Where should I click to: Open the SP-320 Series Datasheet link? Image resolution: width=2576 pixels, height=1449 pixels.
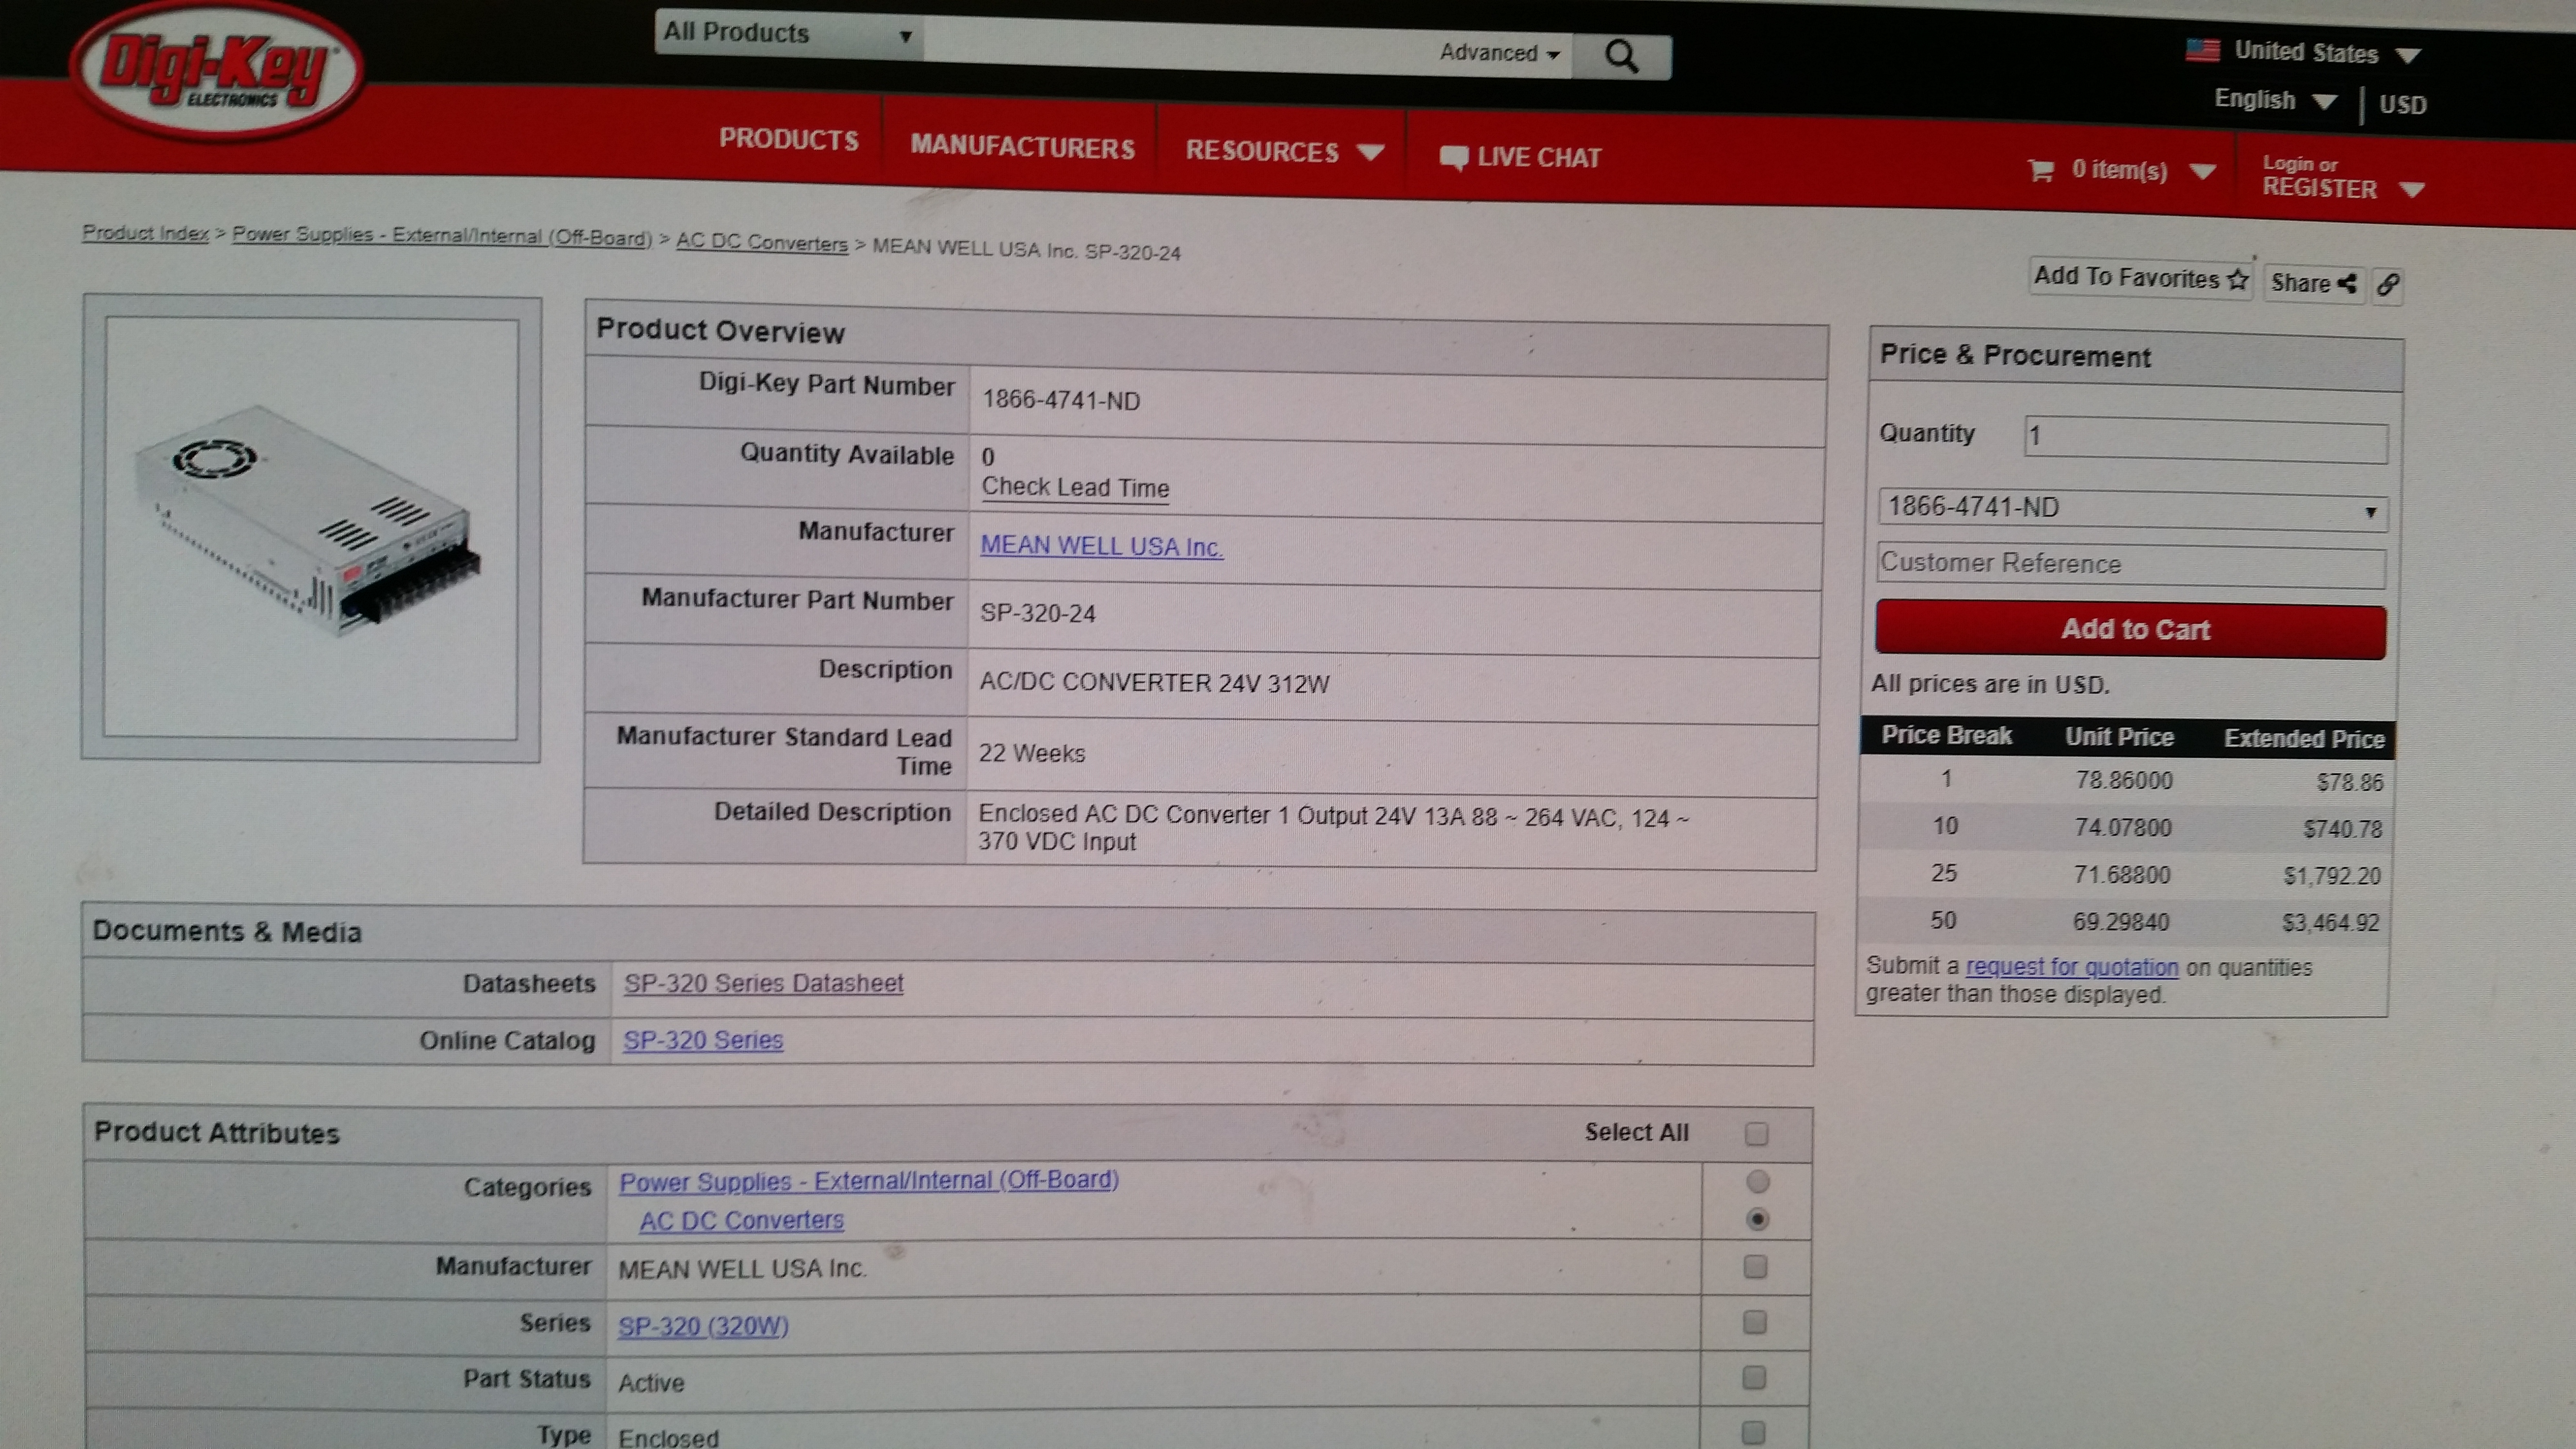point(764,984)
